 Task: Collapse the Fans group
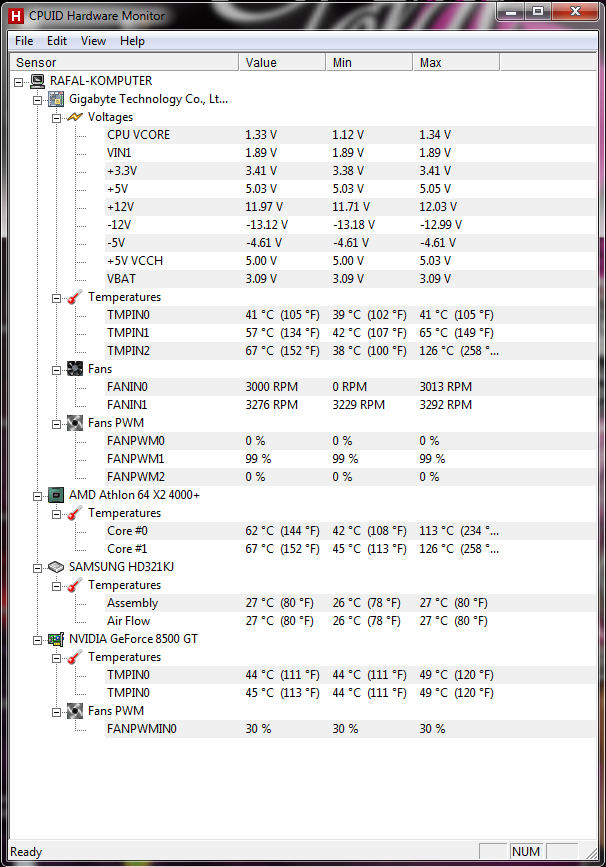coord(56,370)
